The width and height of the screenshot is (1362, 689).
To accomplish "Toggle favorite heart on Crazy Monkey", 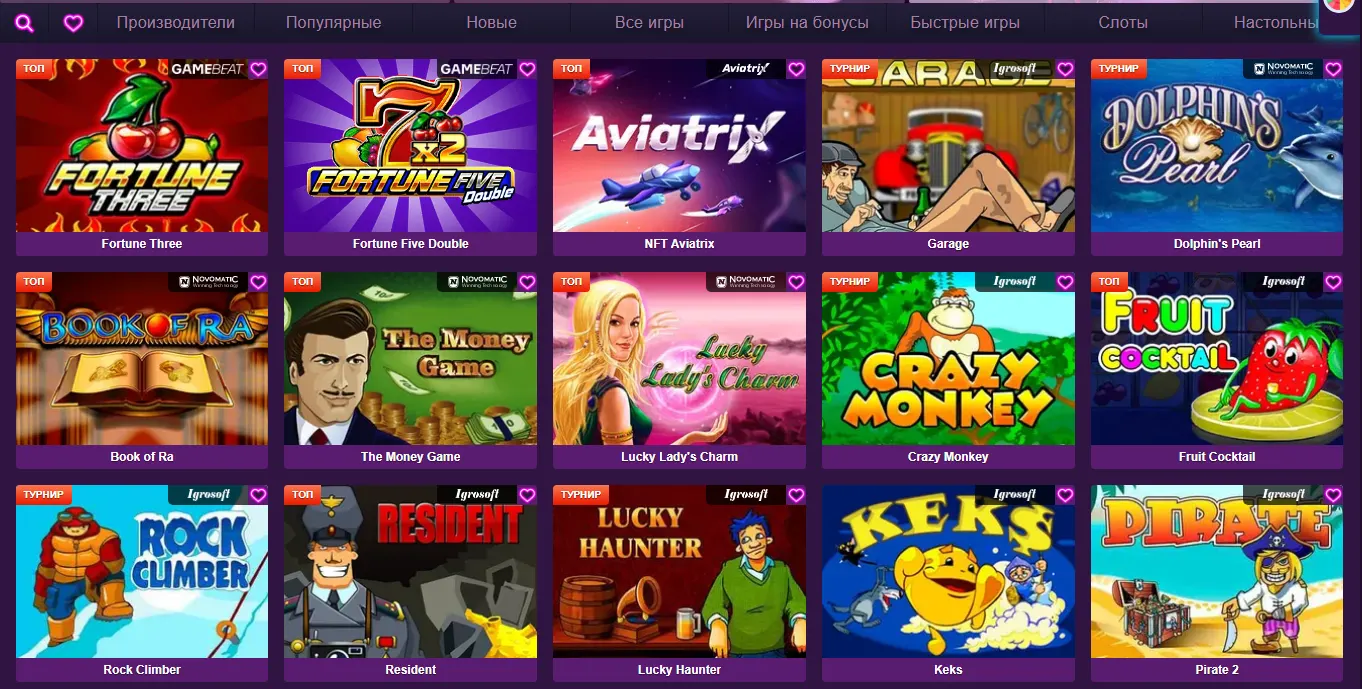I will pos(1065,282).
